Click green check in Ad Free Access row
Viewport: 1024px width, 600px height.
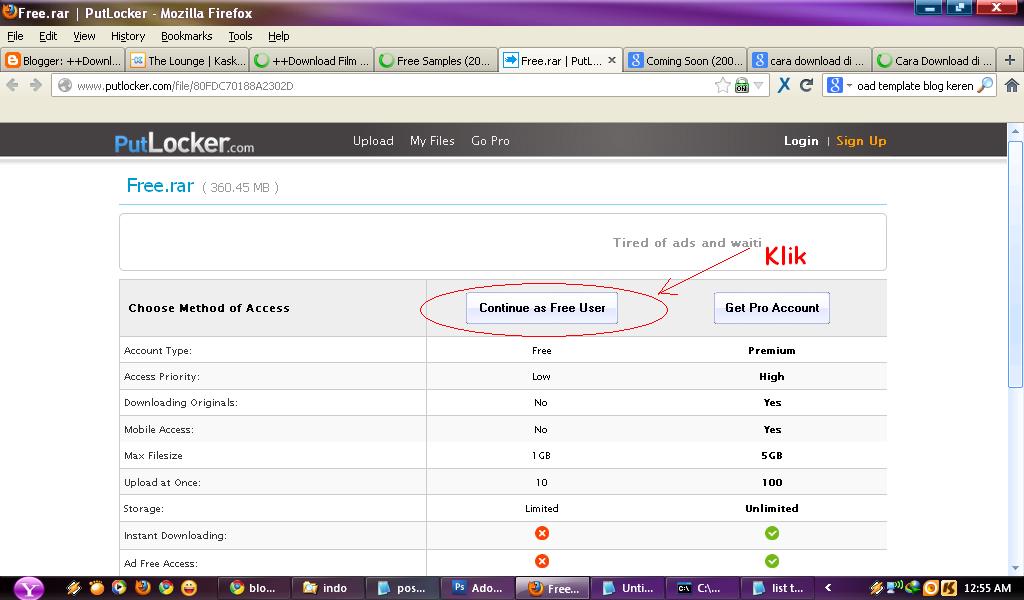tap(772, 561)
